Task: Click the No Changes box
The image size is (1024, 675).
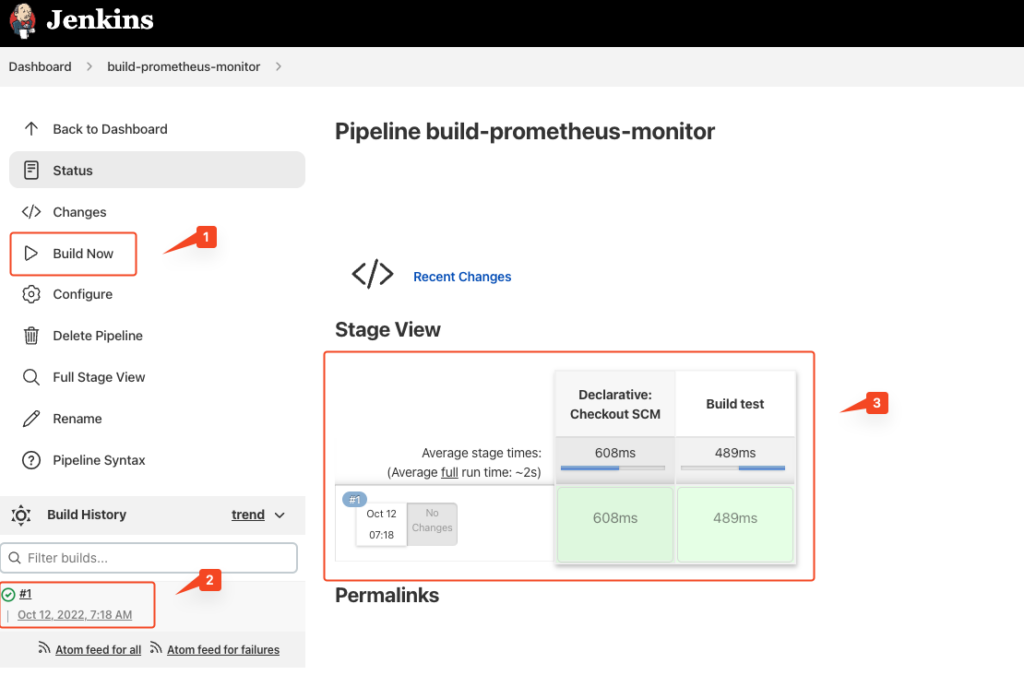Action: pos(432,524)
